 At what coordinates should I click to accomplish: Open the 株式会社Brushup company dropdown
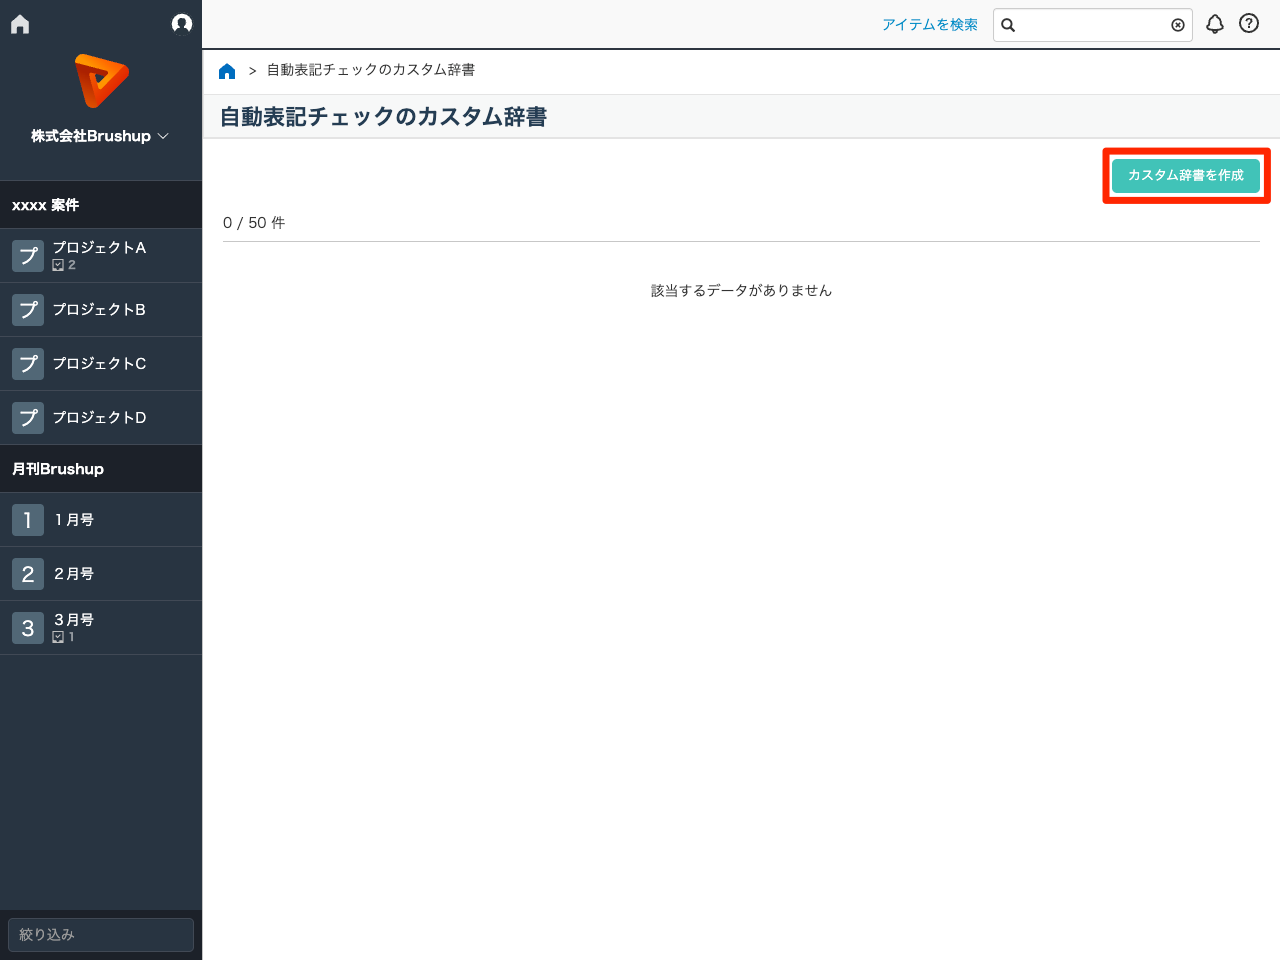point(101,136)
